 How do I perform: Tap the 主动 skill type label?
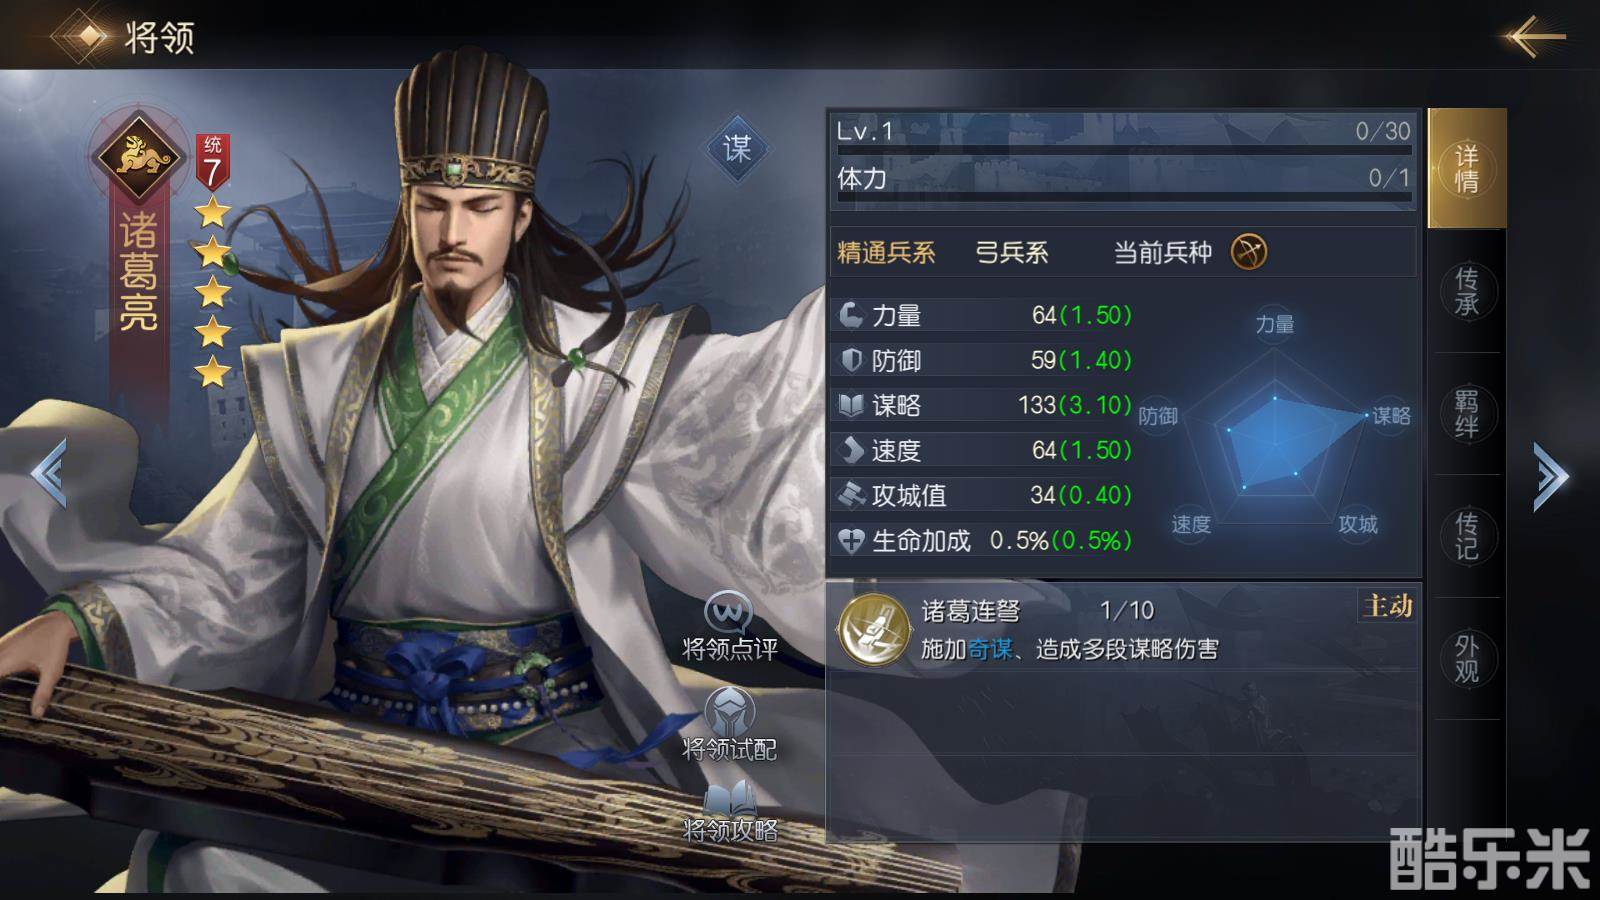tap(1388, 606)
